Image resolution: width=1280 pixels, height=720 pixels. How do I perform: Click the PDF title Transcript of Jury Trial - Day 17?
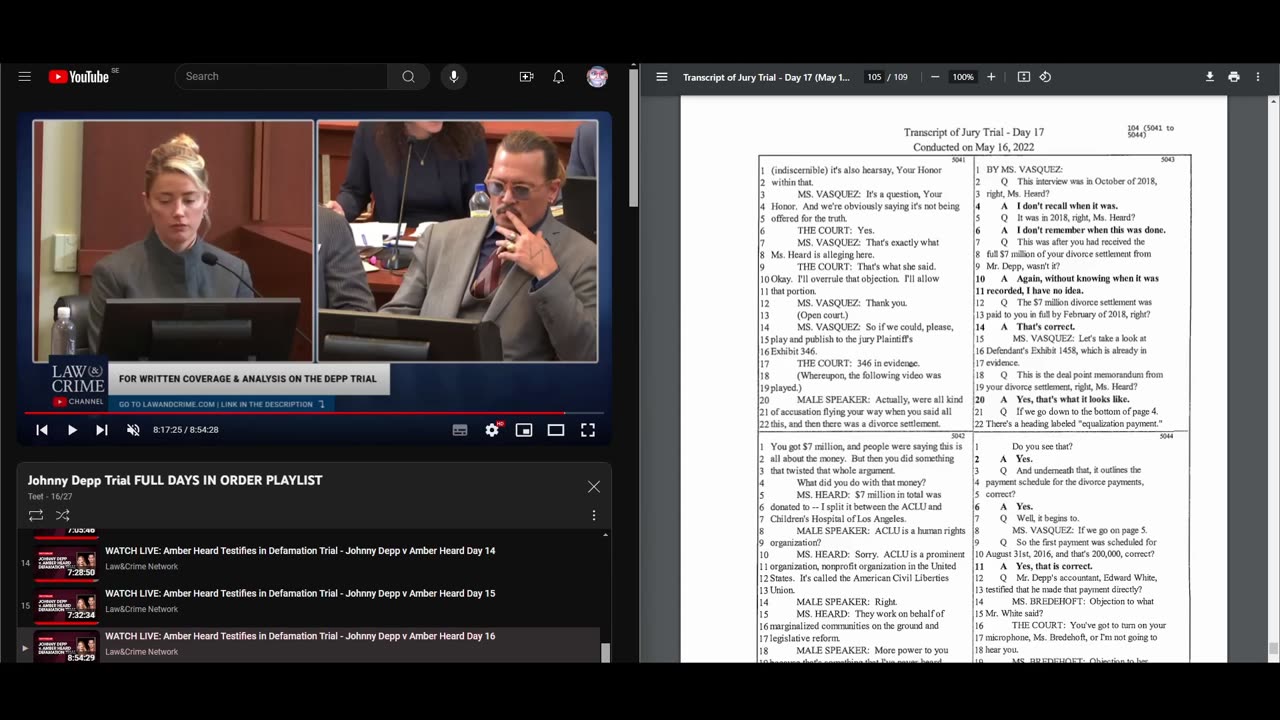pos(766,77)
